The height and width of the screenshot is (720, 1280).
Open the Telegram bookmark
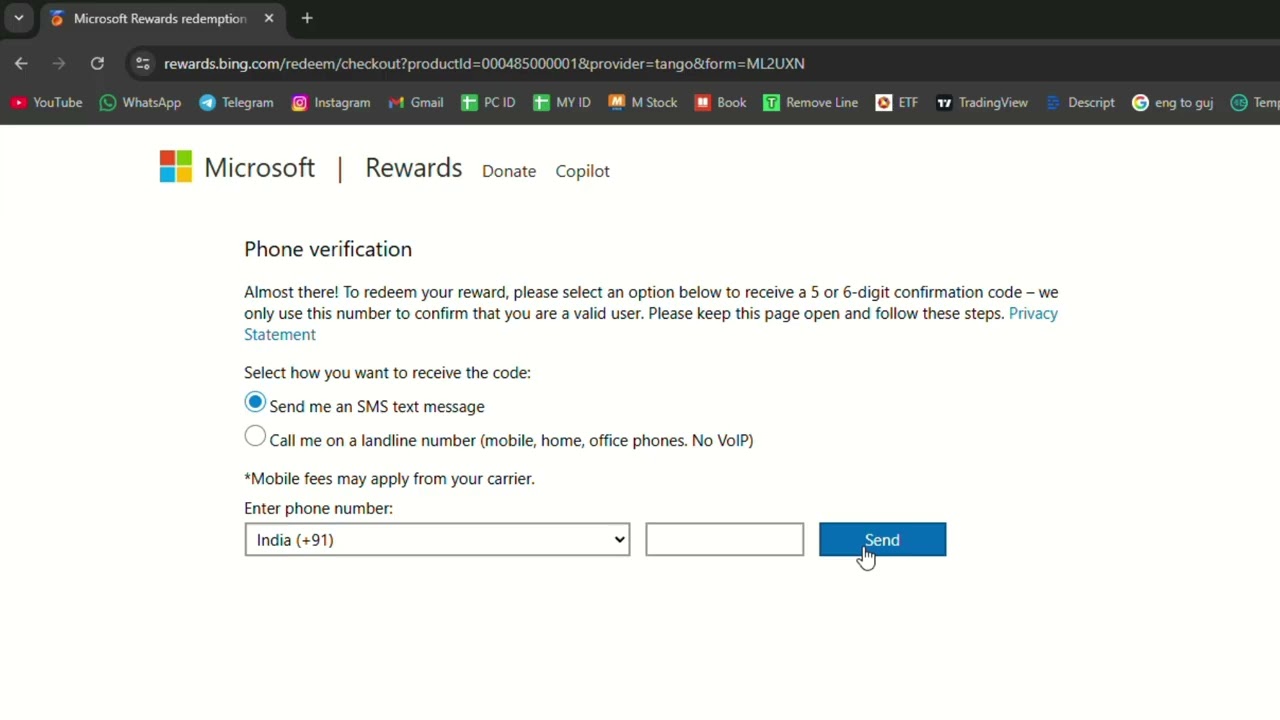[x=236, y=103]
